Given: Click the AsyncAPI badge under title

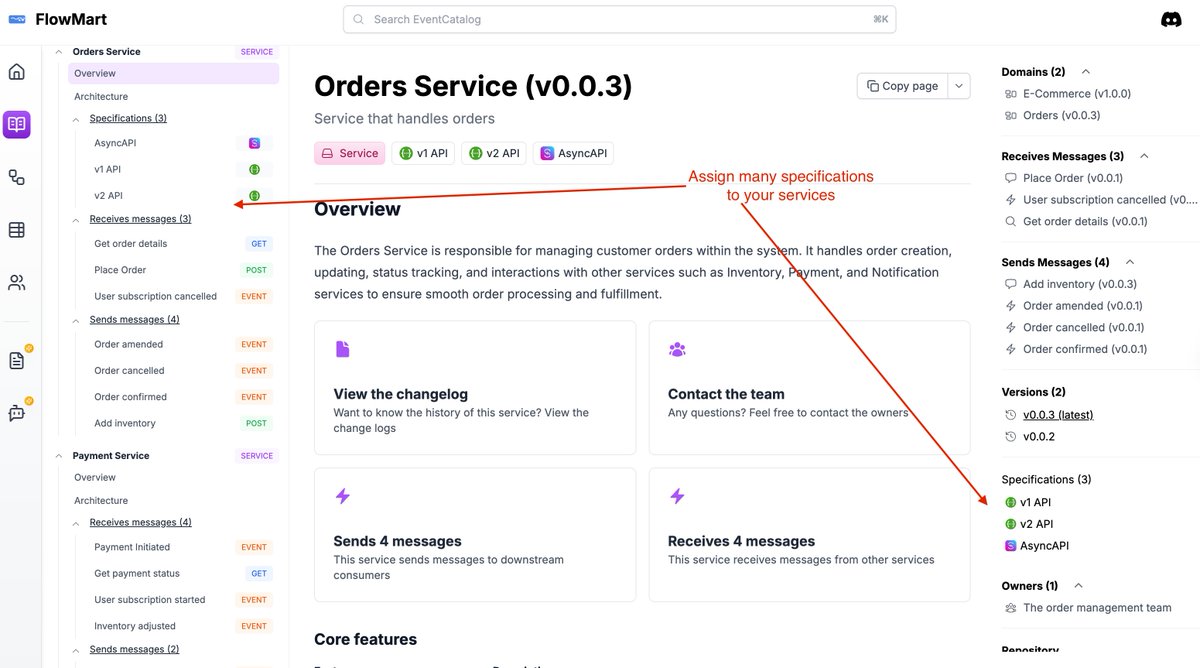Looking at the screenshot, I should (573, 153).
